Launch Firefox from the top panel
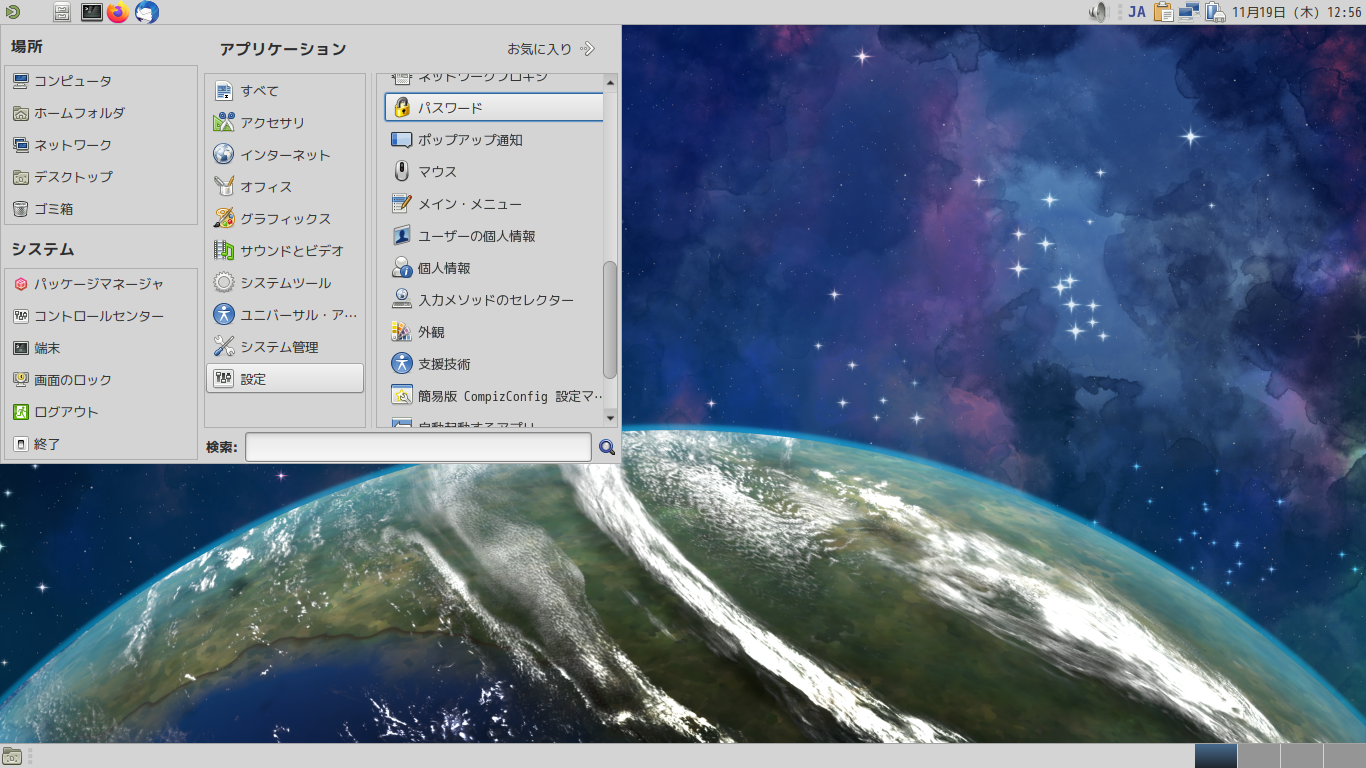The image size is (1366, 768). (x=118, y=12)
